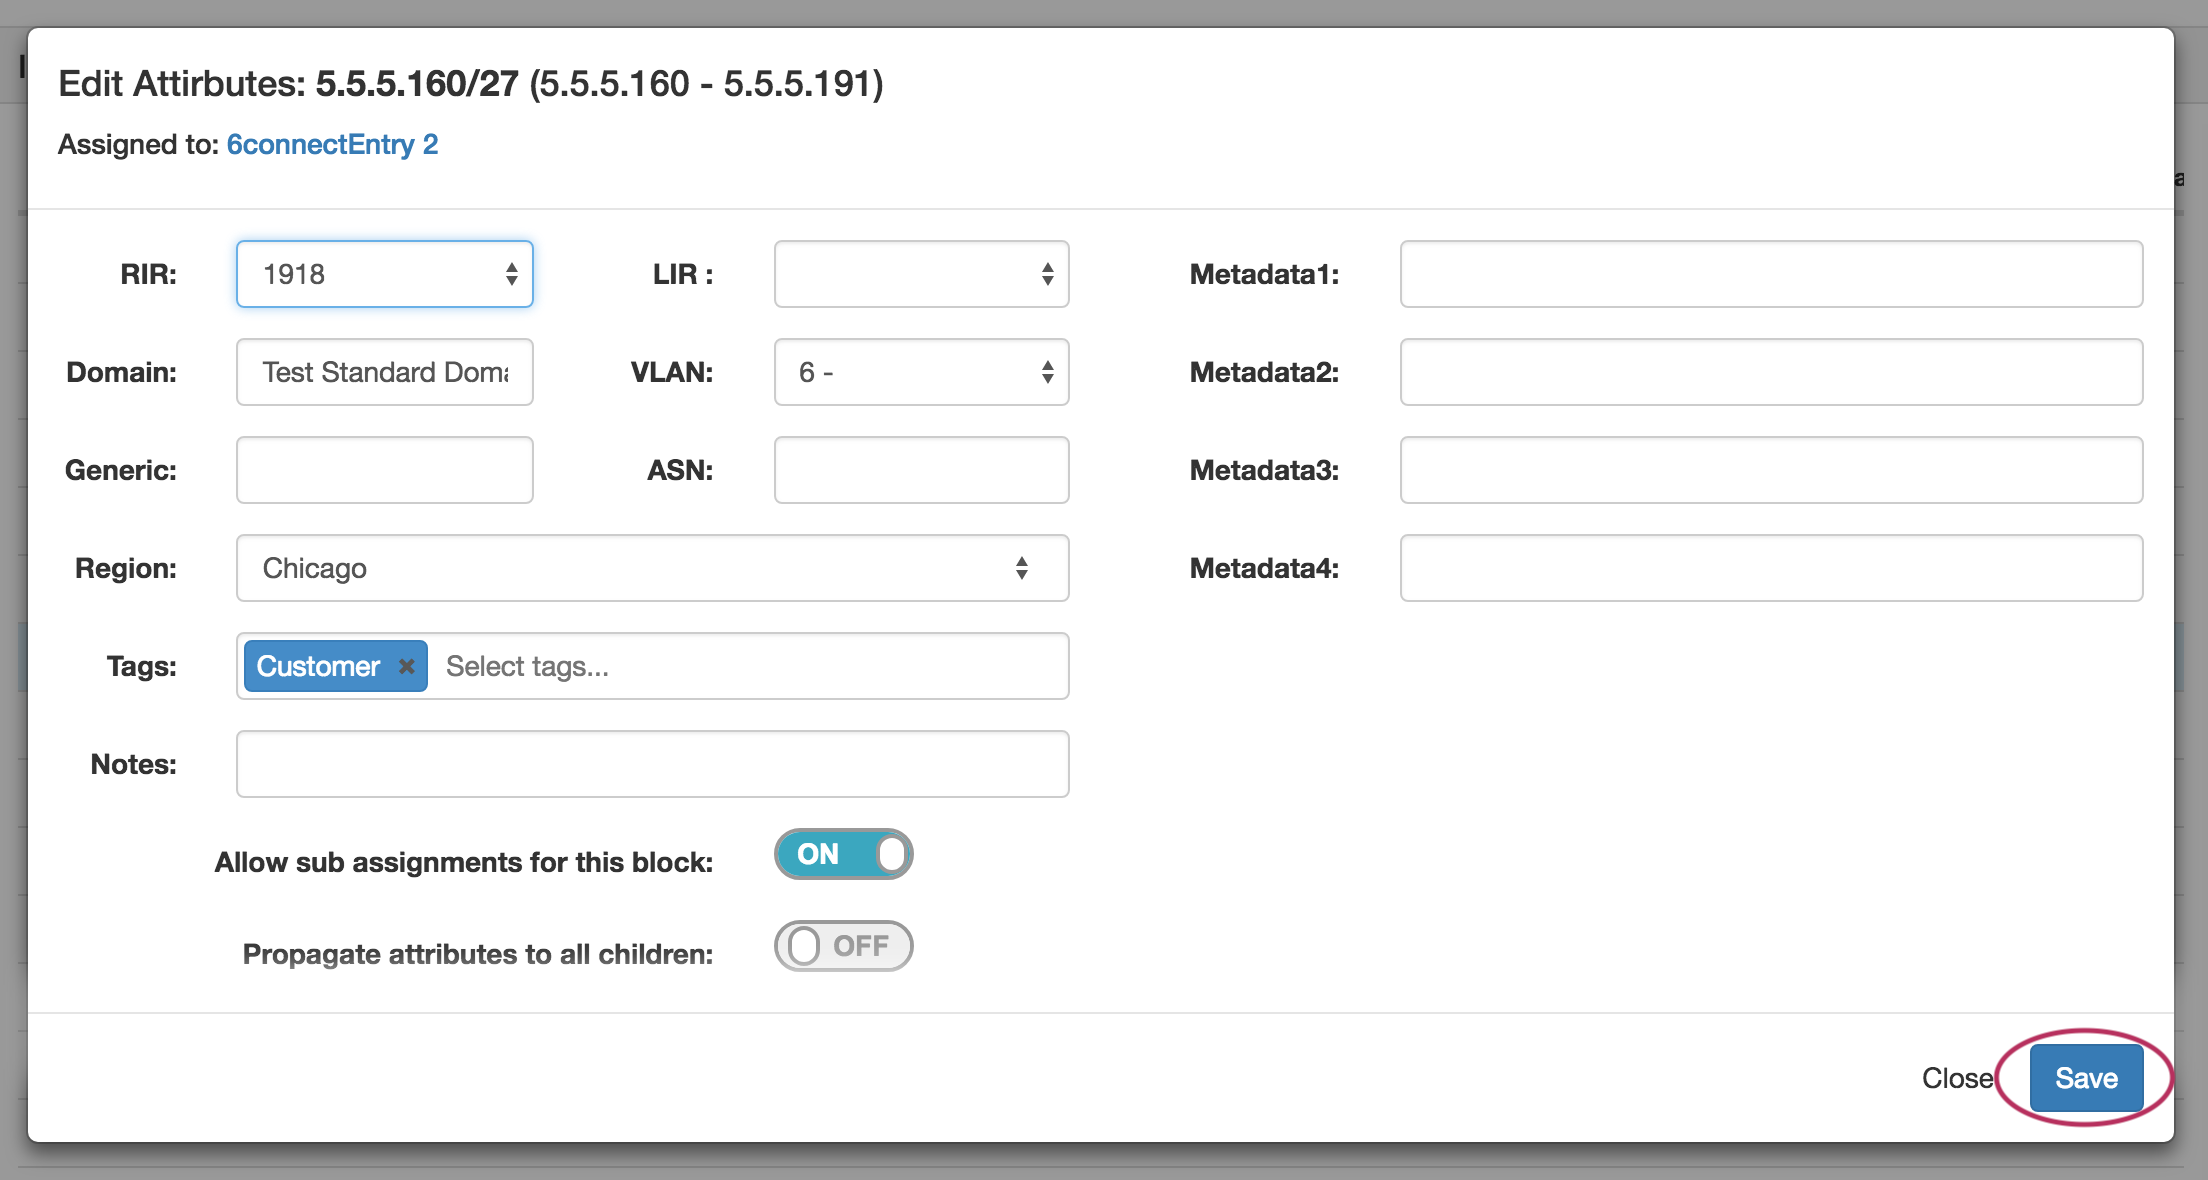Click the Generic input field

point(385,470)
